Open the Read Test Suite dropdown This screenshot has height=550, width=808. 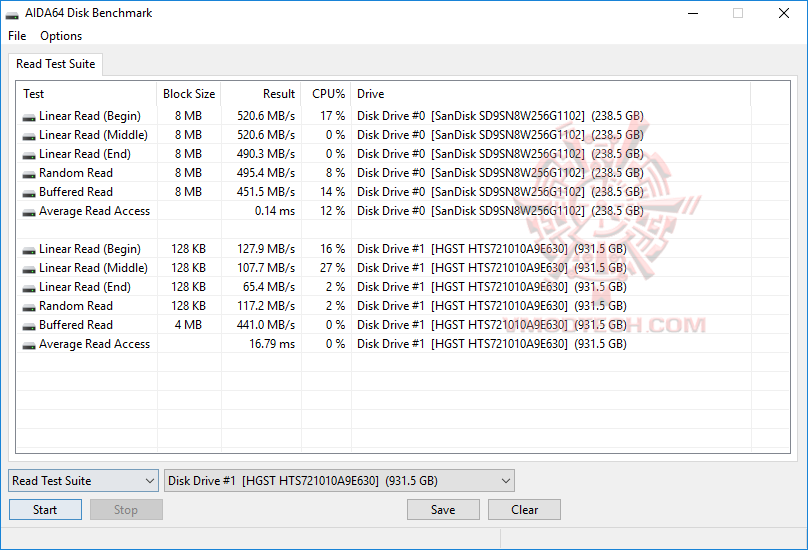[x=83, y=480]
